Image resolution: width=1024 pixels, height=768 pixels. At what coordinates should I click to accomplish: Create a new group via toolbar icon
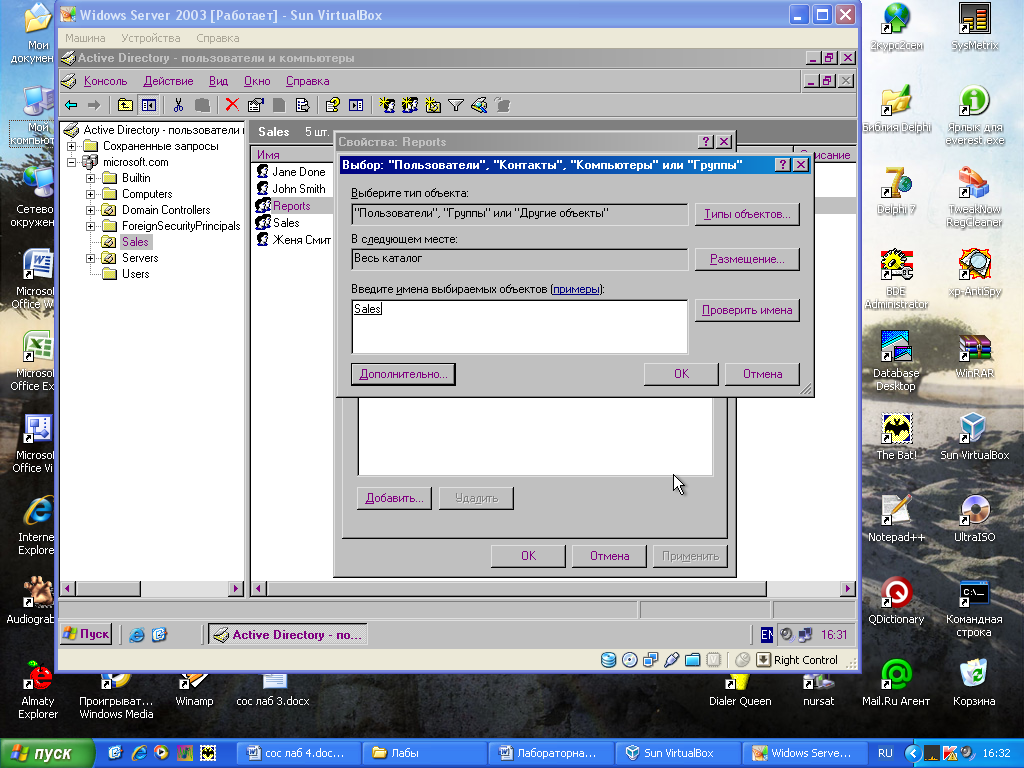pyautogui.click(x=409, y=105)
